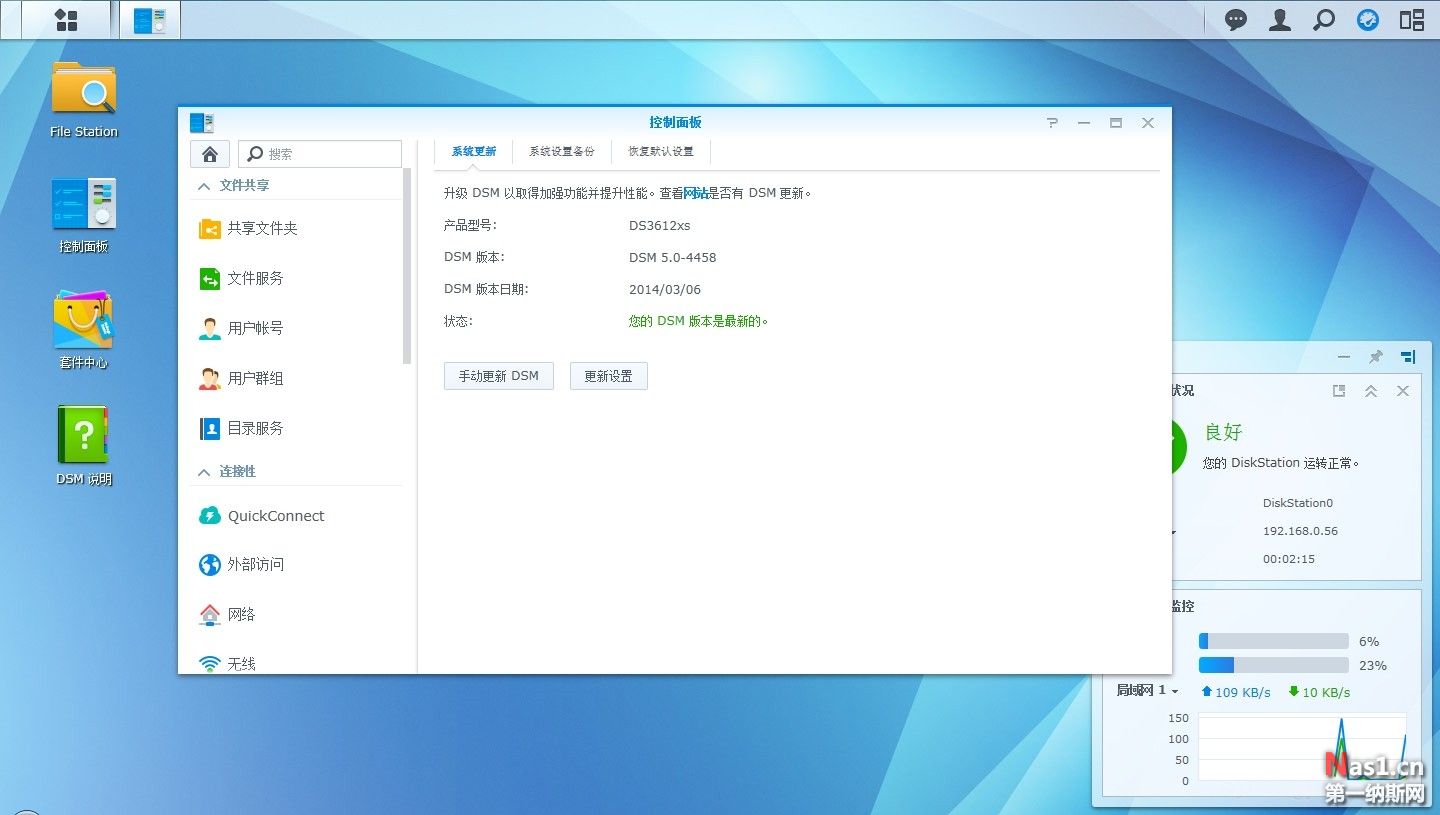Screen dimensions: 1440x815
Task: Open the 控制面板 desktop icon
Action: (84, 215)
